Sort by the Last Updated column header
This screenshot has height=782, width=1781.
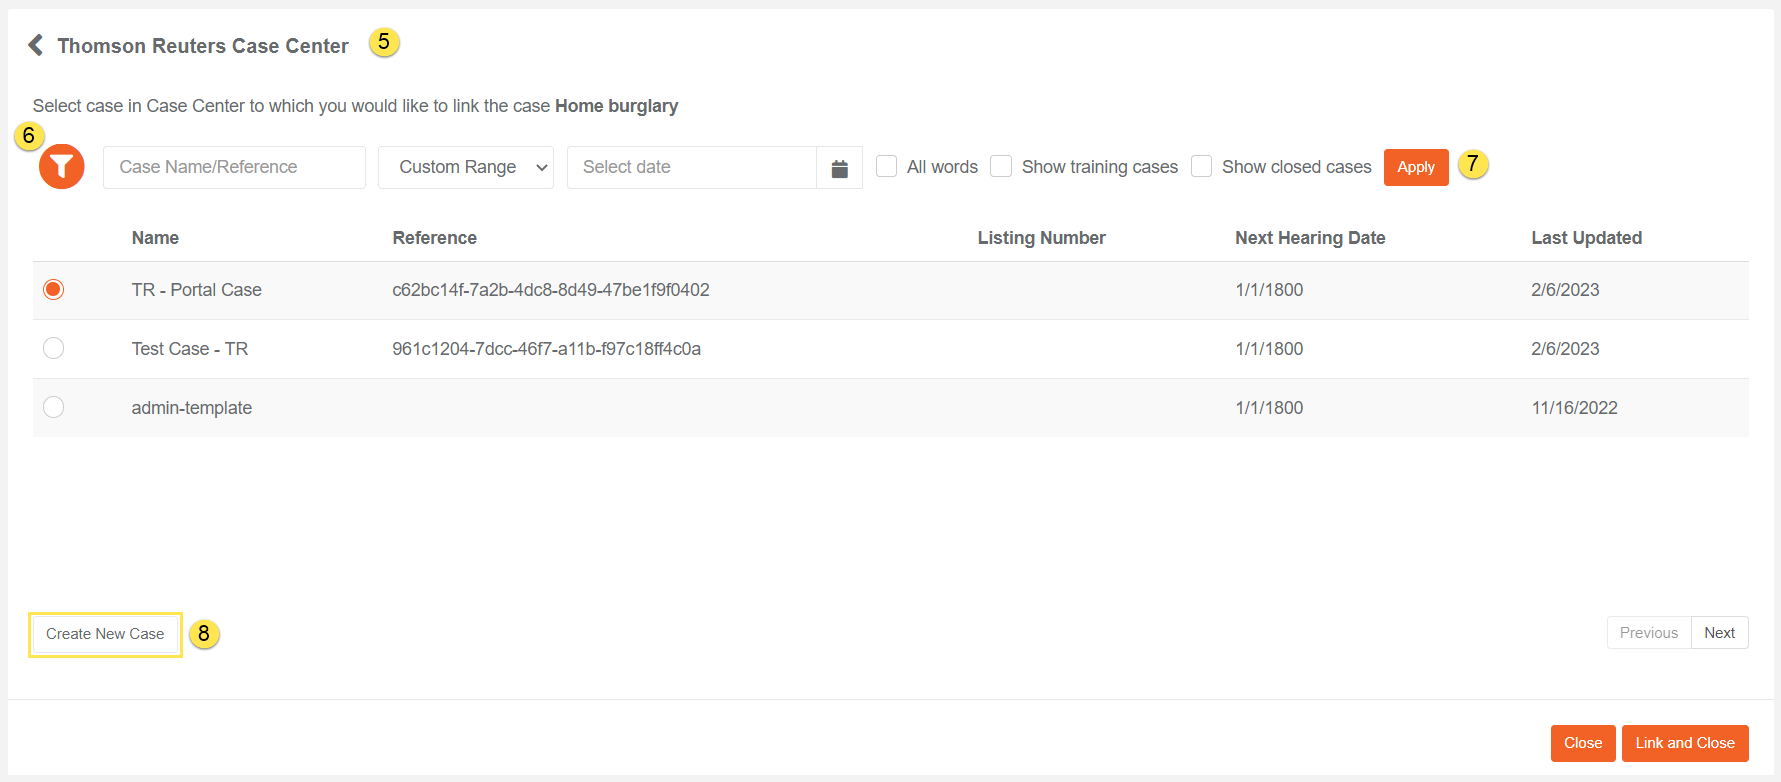[1586, 238]
